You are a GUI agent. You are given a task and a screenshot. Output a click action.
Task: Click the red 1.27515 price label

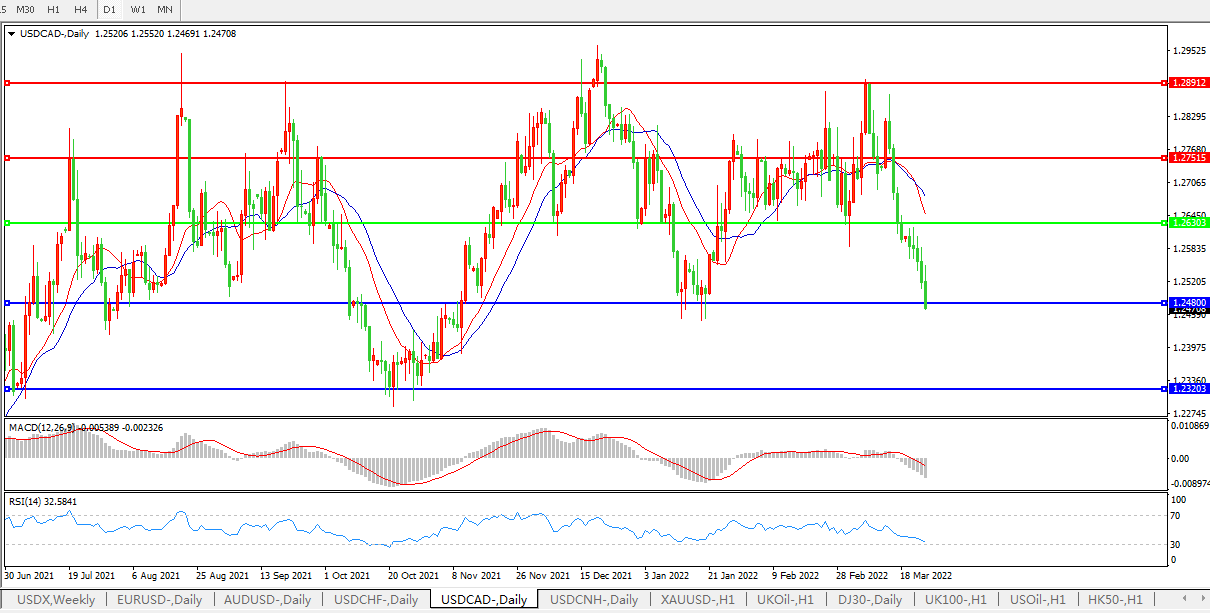click(x=1189, y=158)
